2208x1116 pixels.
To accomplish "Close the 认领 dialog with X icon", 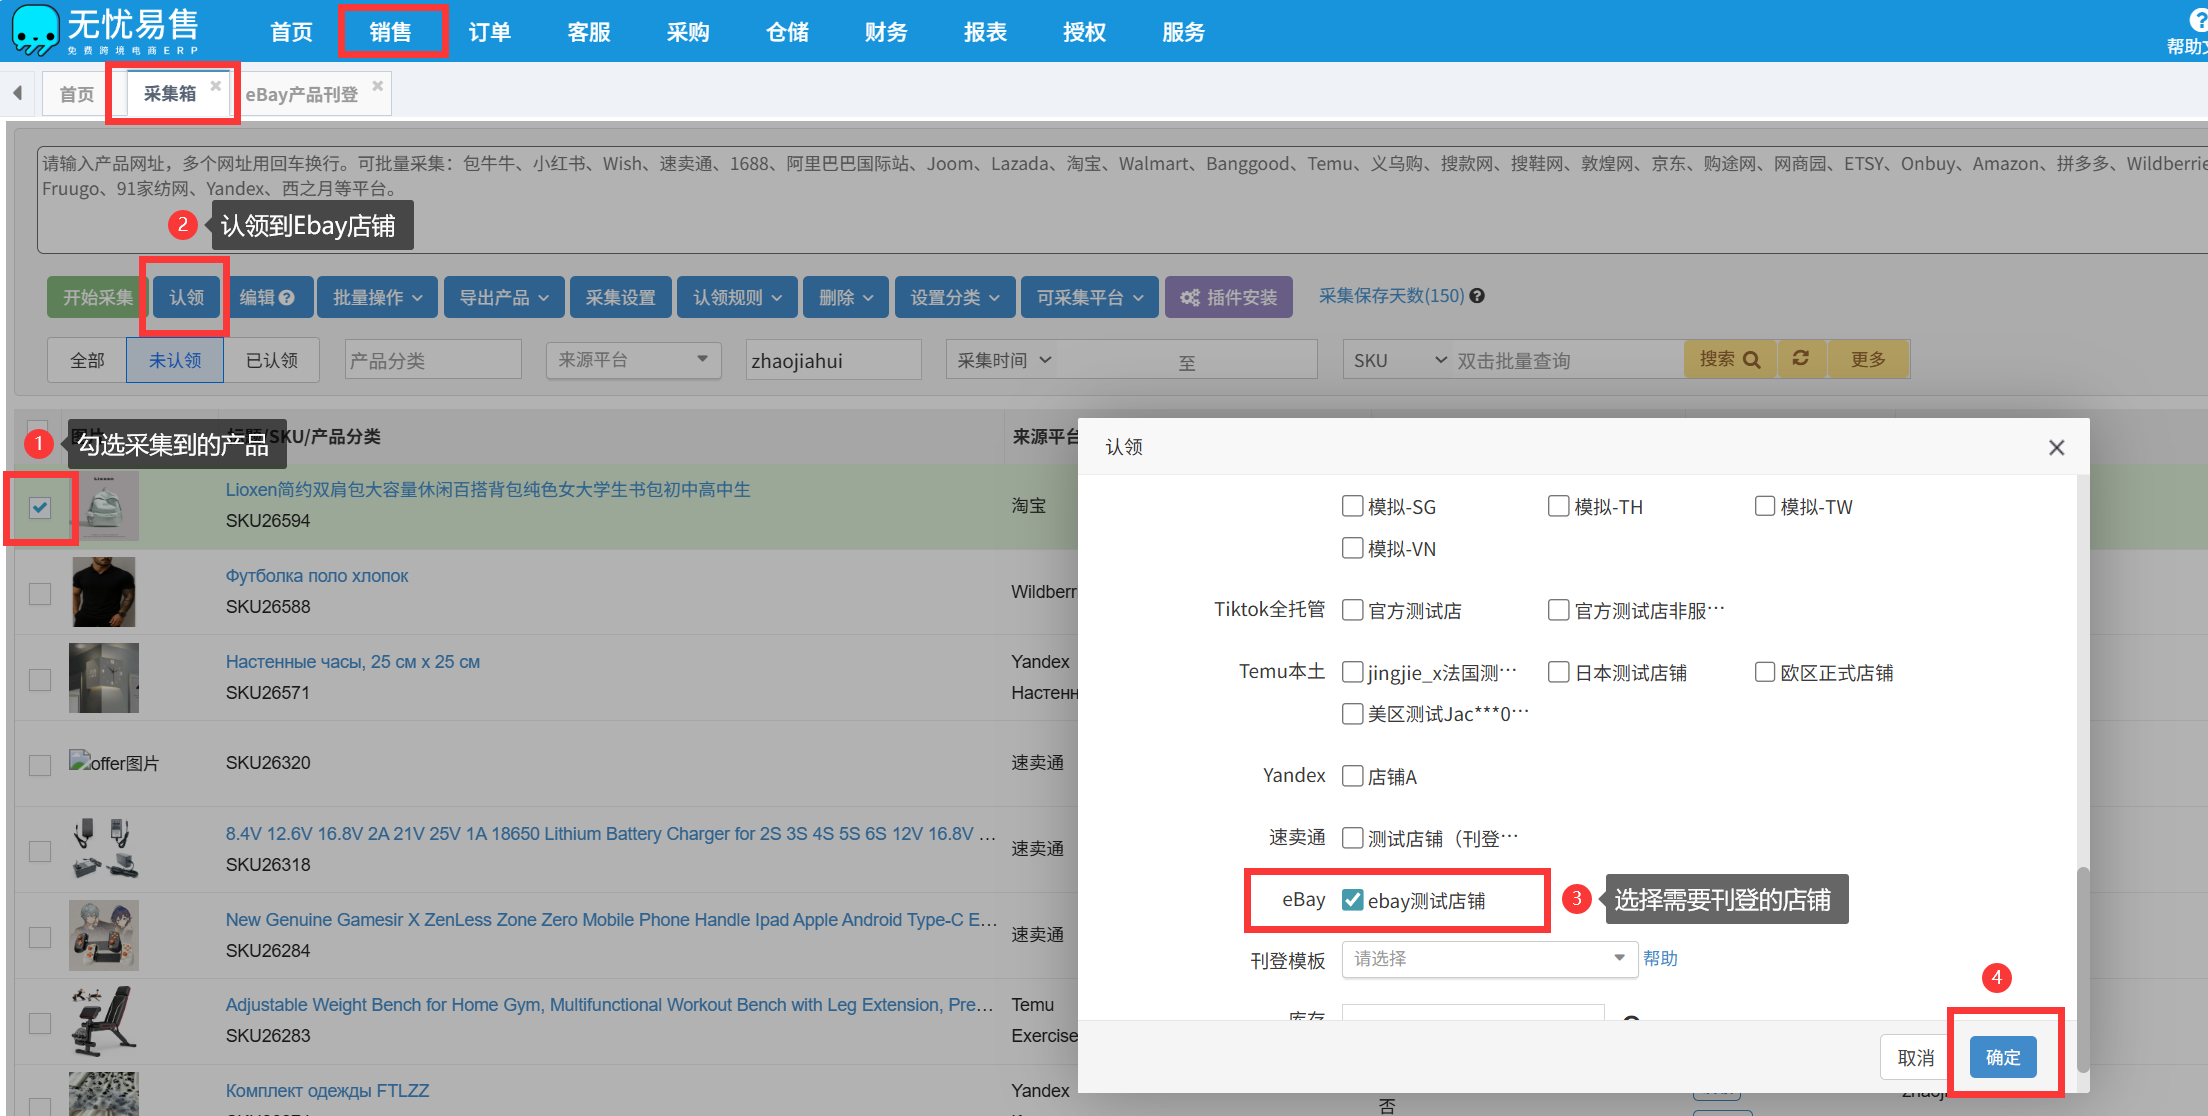I will (x=2056, y=447).
